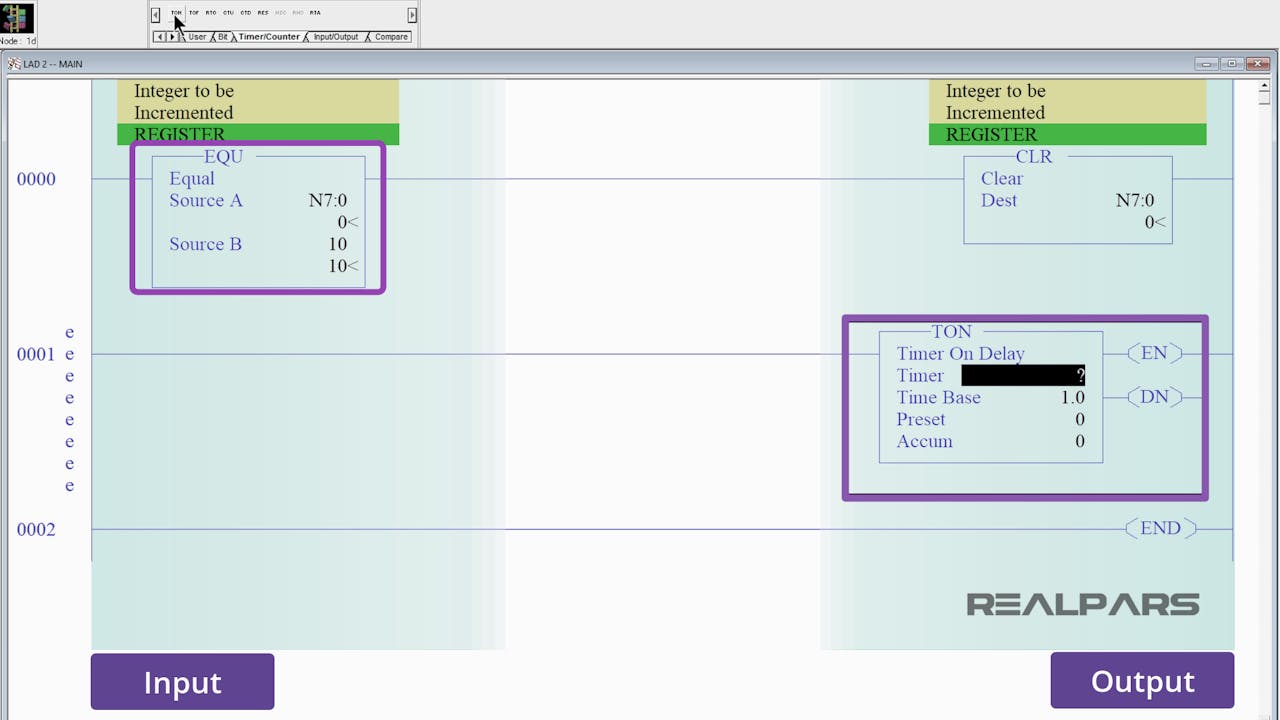This screenshot has height=720, width=1280.
Task: Insert the CTD count-down instruction
Action: (245, 13)
